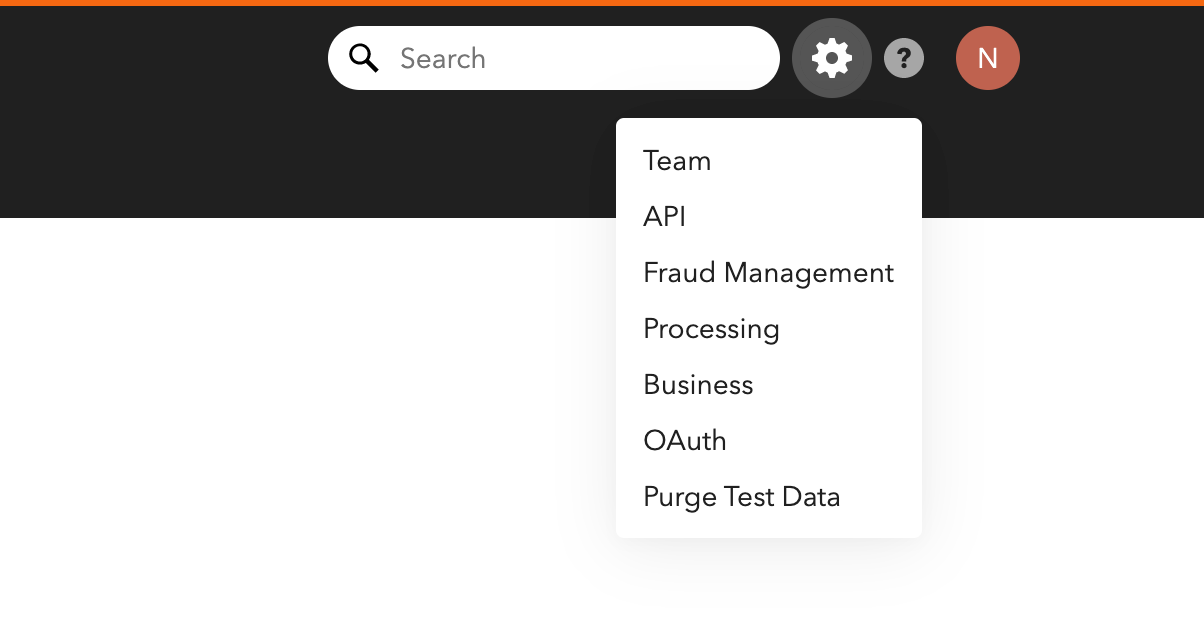Click the settings gear icon
The width and height of the screenshot is (1204, 626).
click(832, 58)
